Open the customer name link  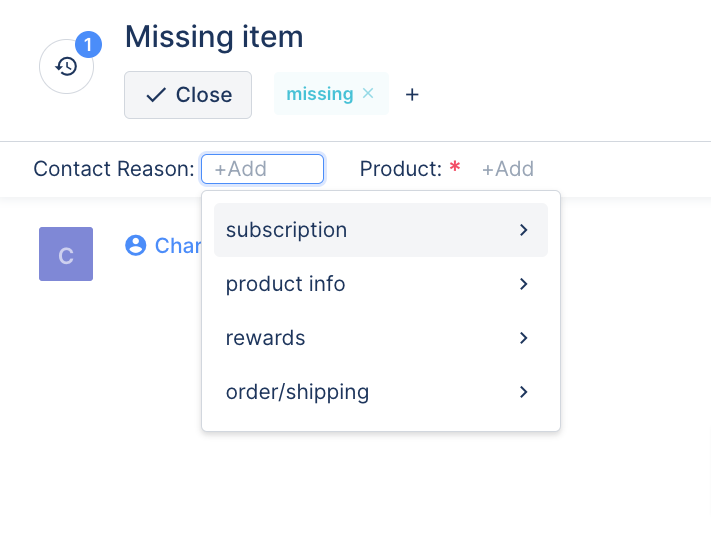coord(178,246)
